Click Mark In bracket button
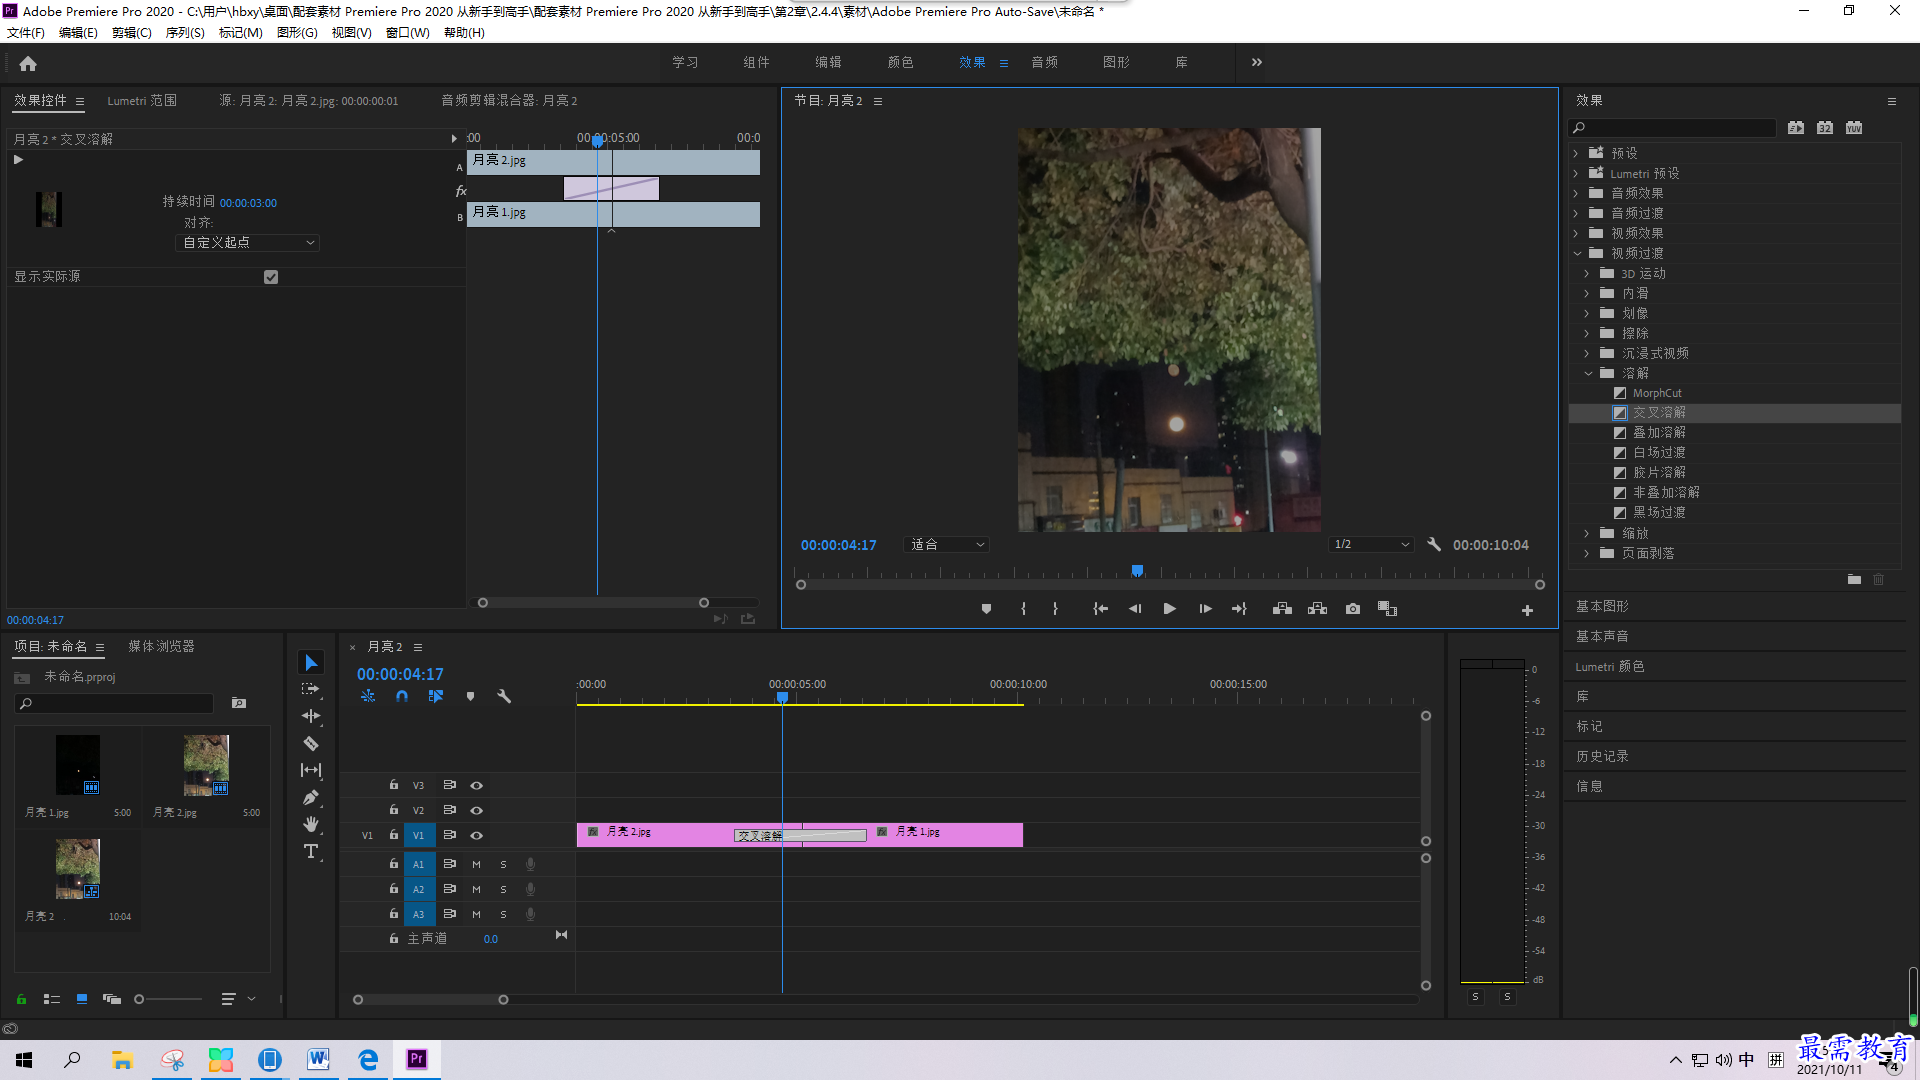Screen dimensions: 1920x1080 (1023, 609)
